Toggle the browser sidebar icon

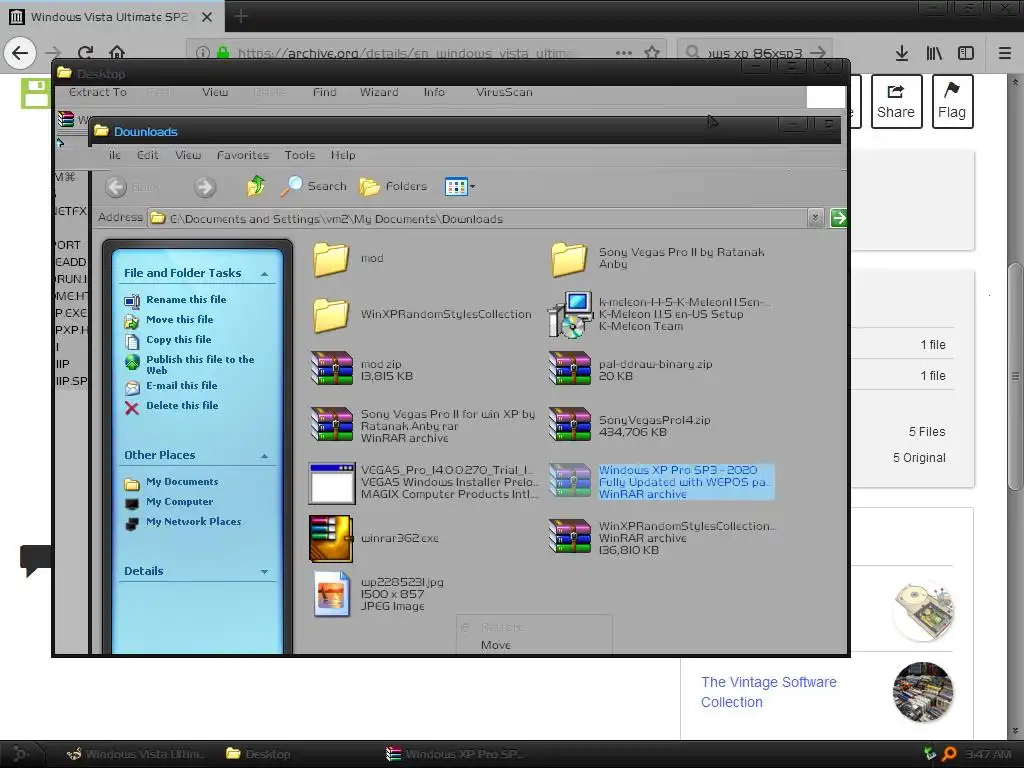pyautogui.click(x=966, y=53)
